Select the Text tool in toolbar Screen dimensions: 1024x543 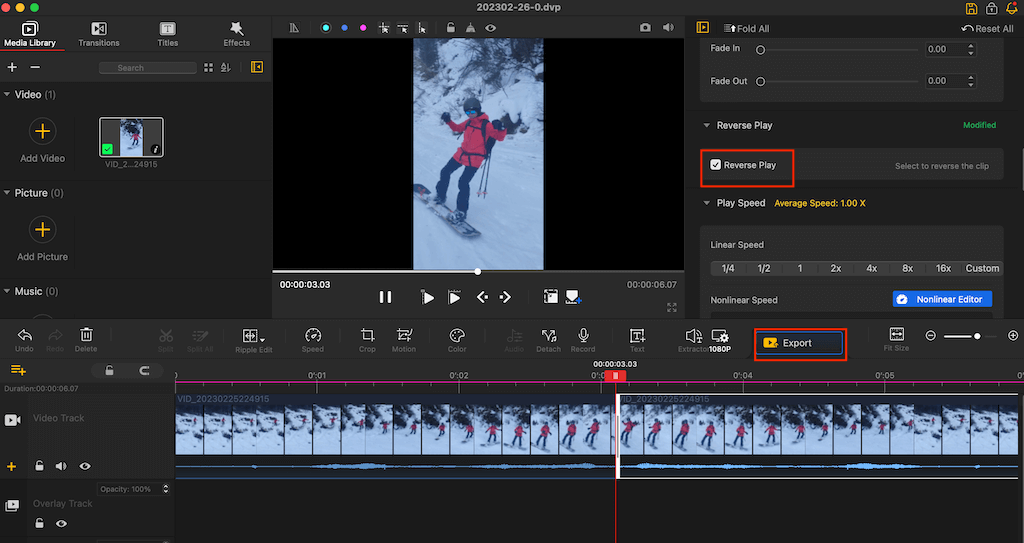(637, 336)
